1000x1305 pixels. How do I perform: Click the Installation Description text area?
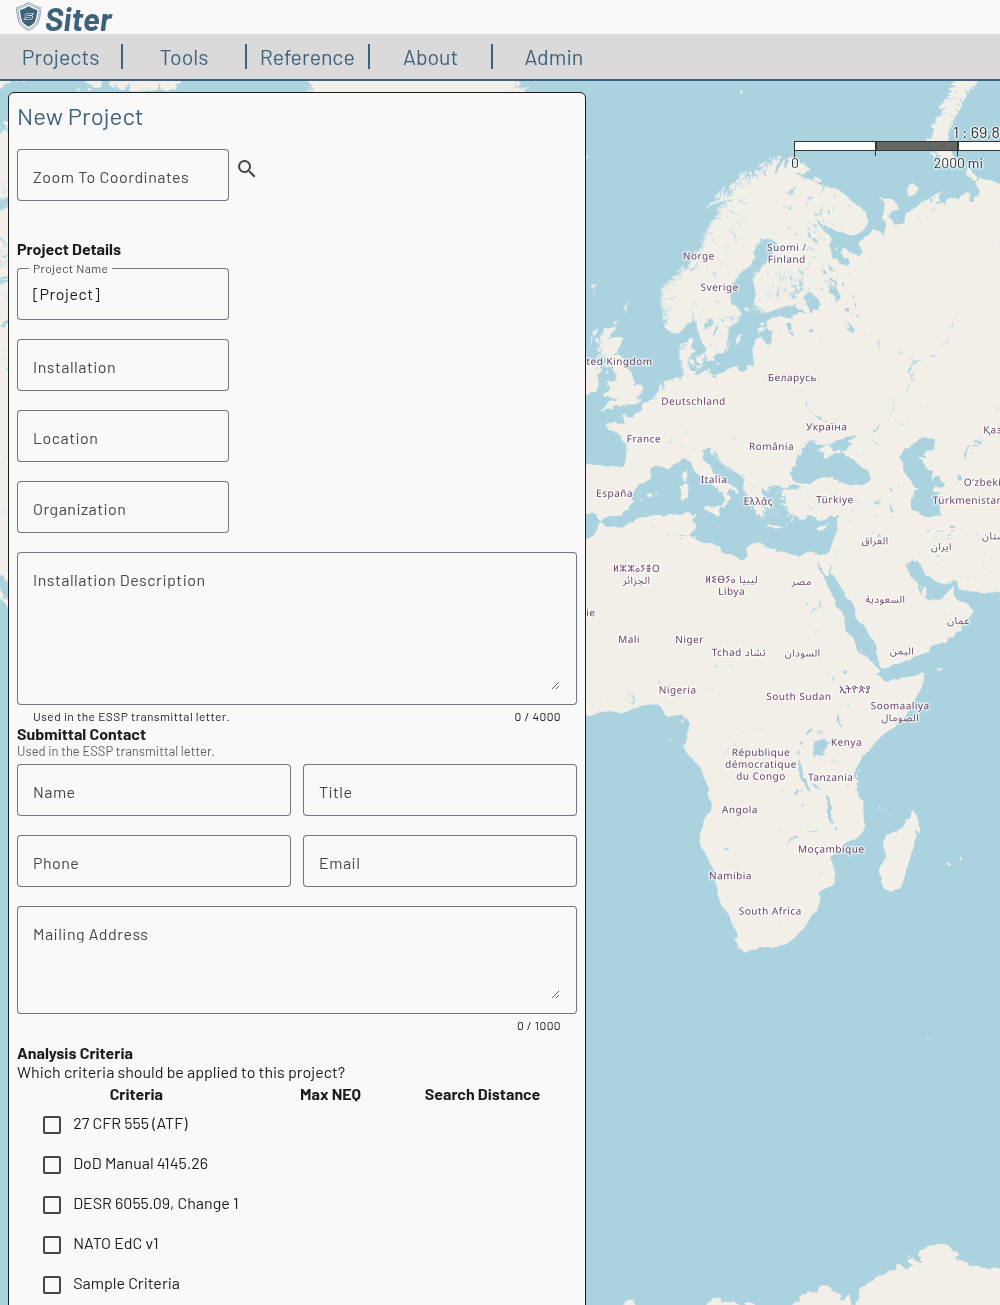(x=297, y=628)
